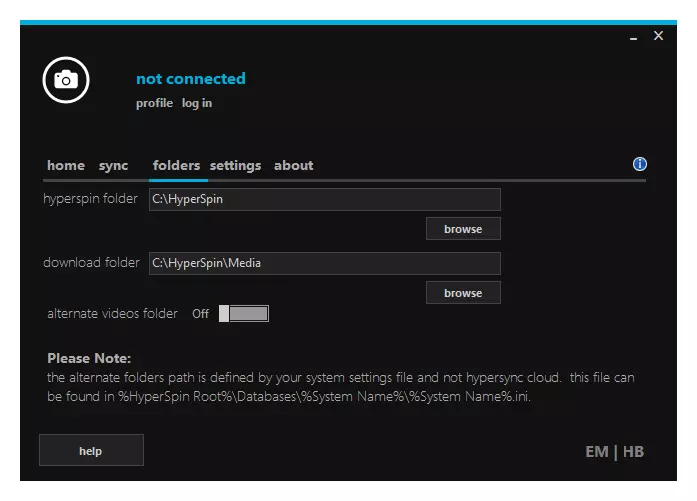This screenshot has width=697, height=501.
Task: Toggle the alternate videos folder switch
Action: click(x=244, y=314)
